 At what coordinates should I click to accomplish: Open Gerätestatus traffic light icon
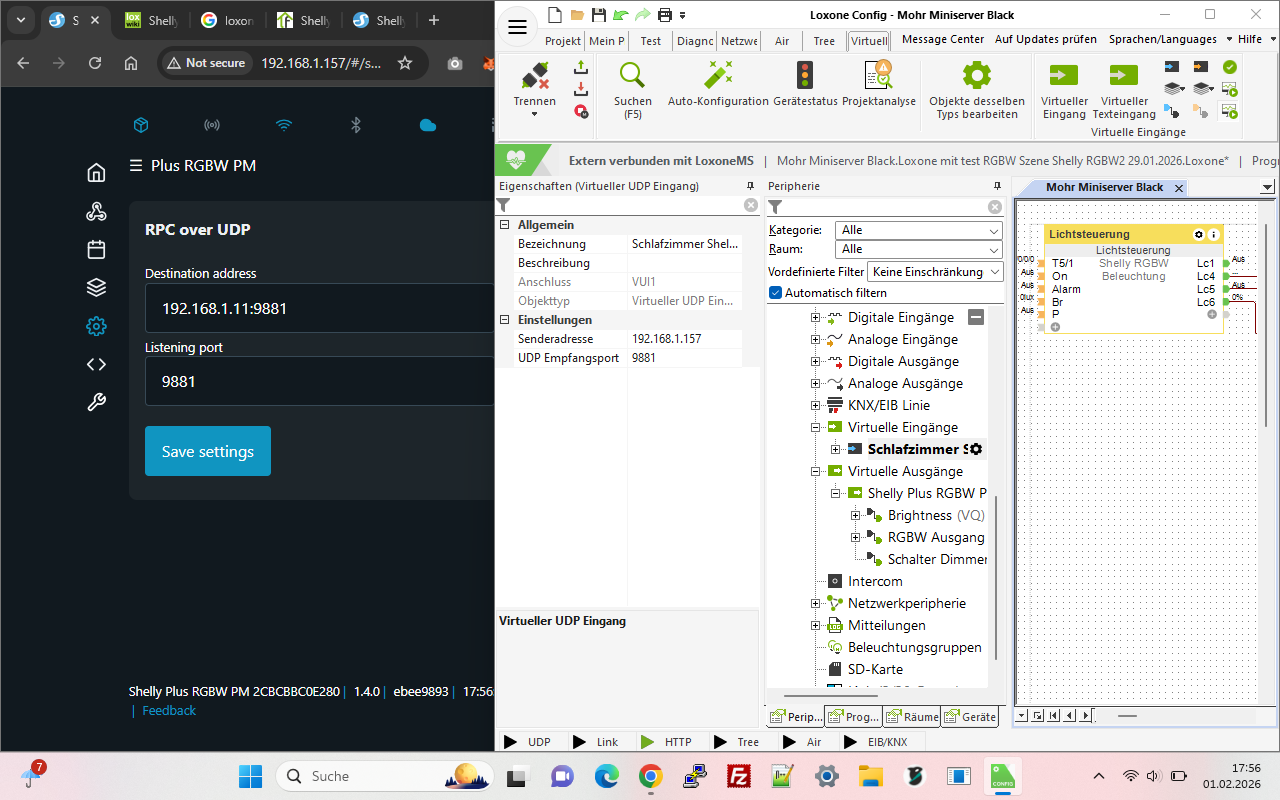tap(803, 75)
